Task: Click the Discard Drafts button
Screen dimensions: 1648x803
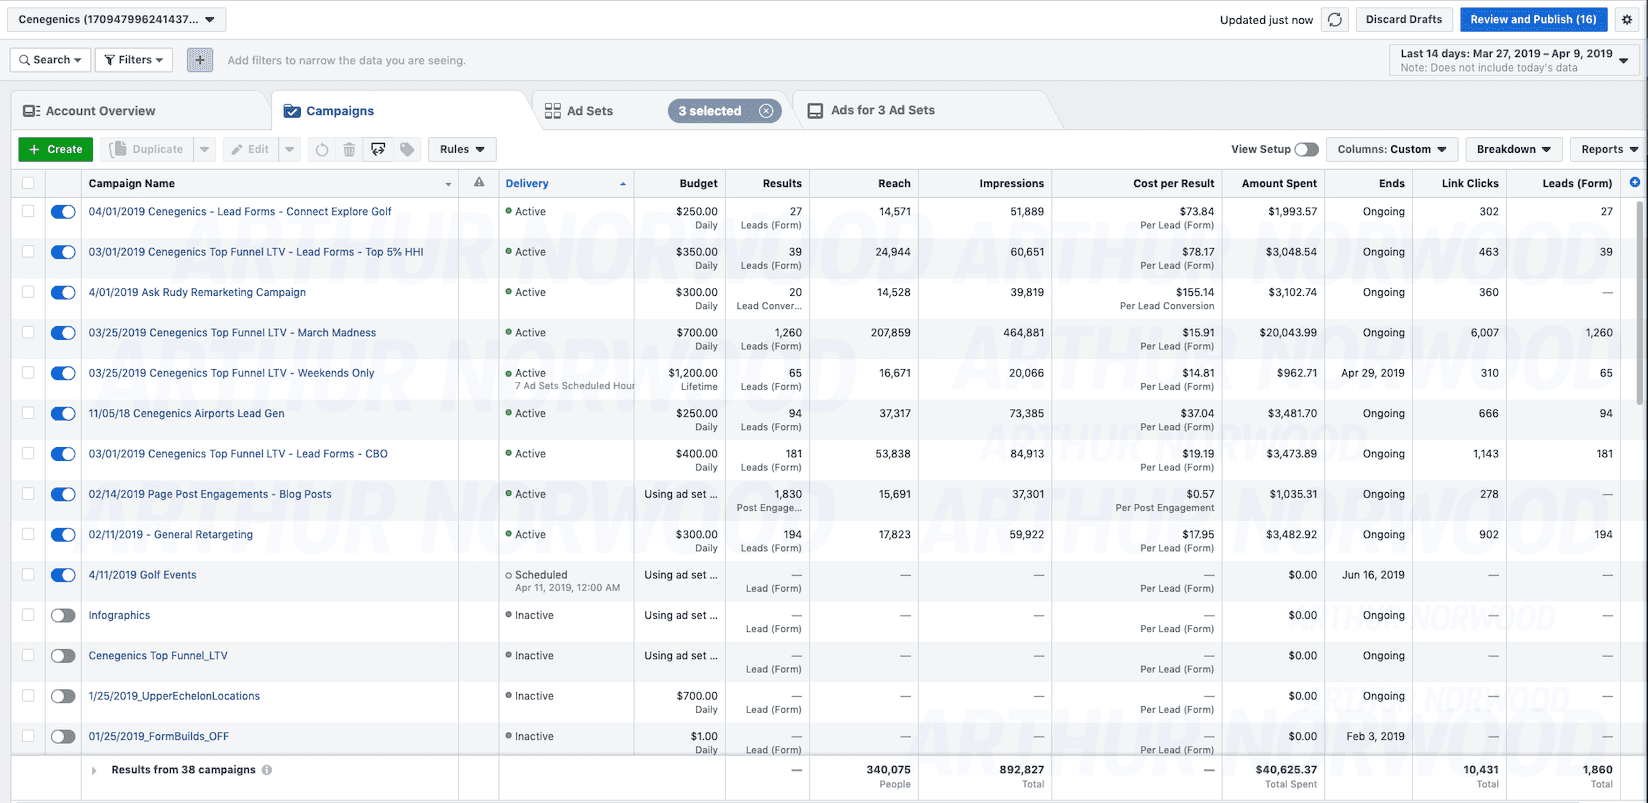Action: tap(1404, 20)
